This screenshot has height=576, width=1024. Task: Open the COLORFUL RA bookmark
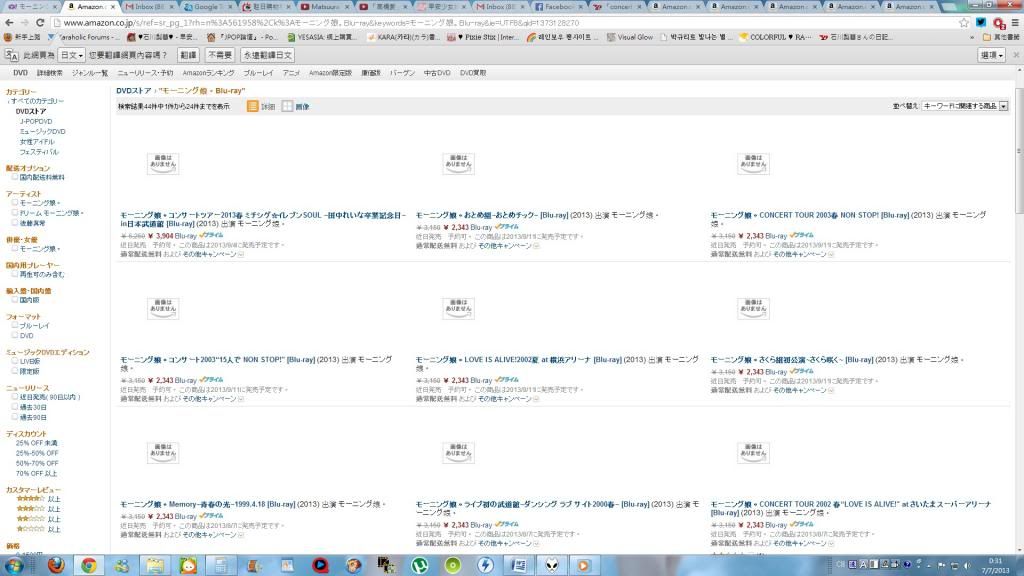(775, 37)
